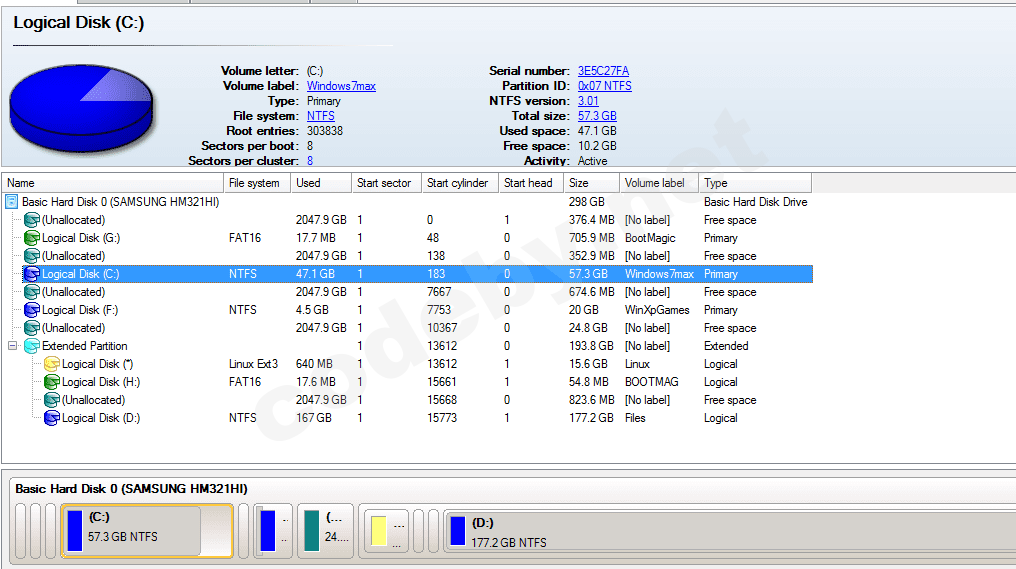Open the 0x07 NTFS partition ID link

[604, 86]
